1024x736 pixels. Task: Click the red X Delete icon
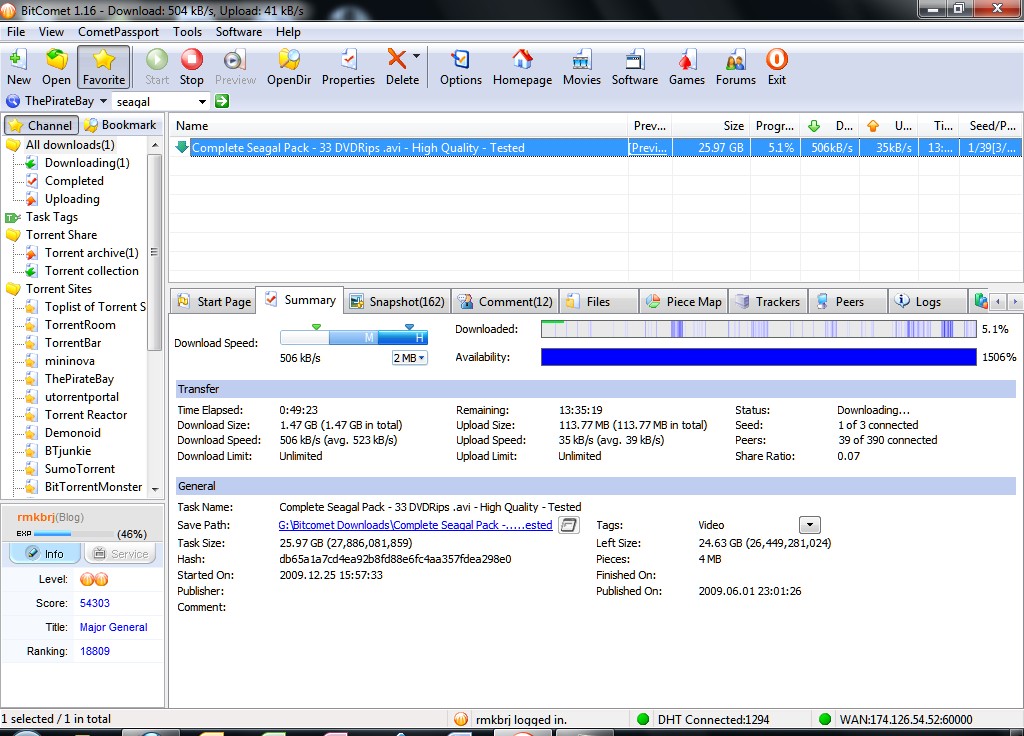[397, 59]
